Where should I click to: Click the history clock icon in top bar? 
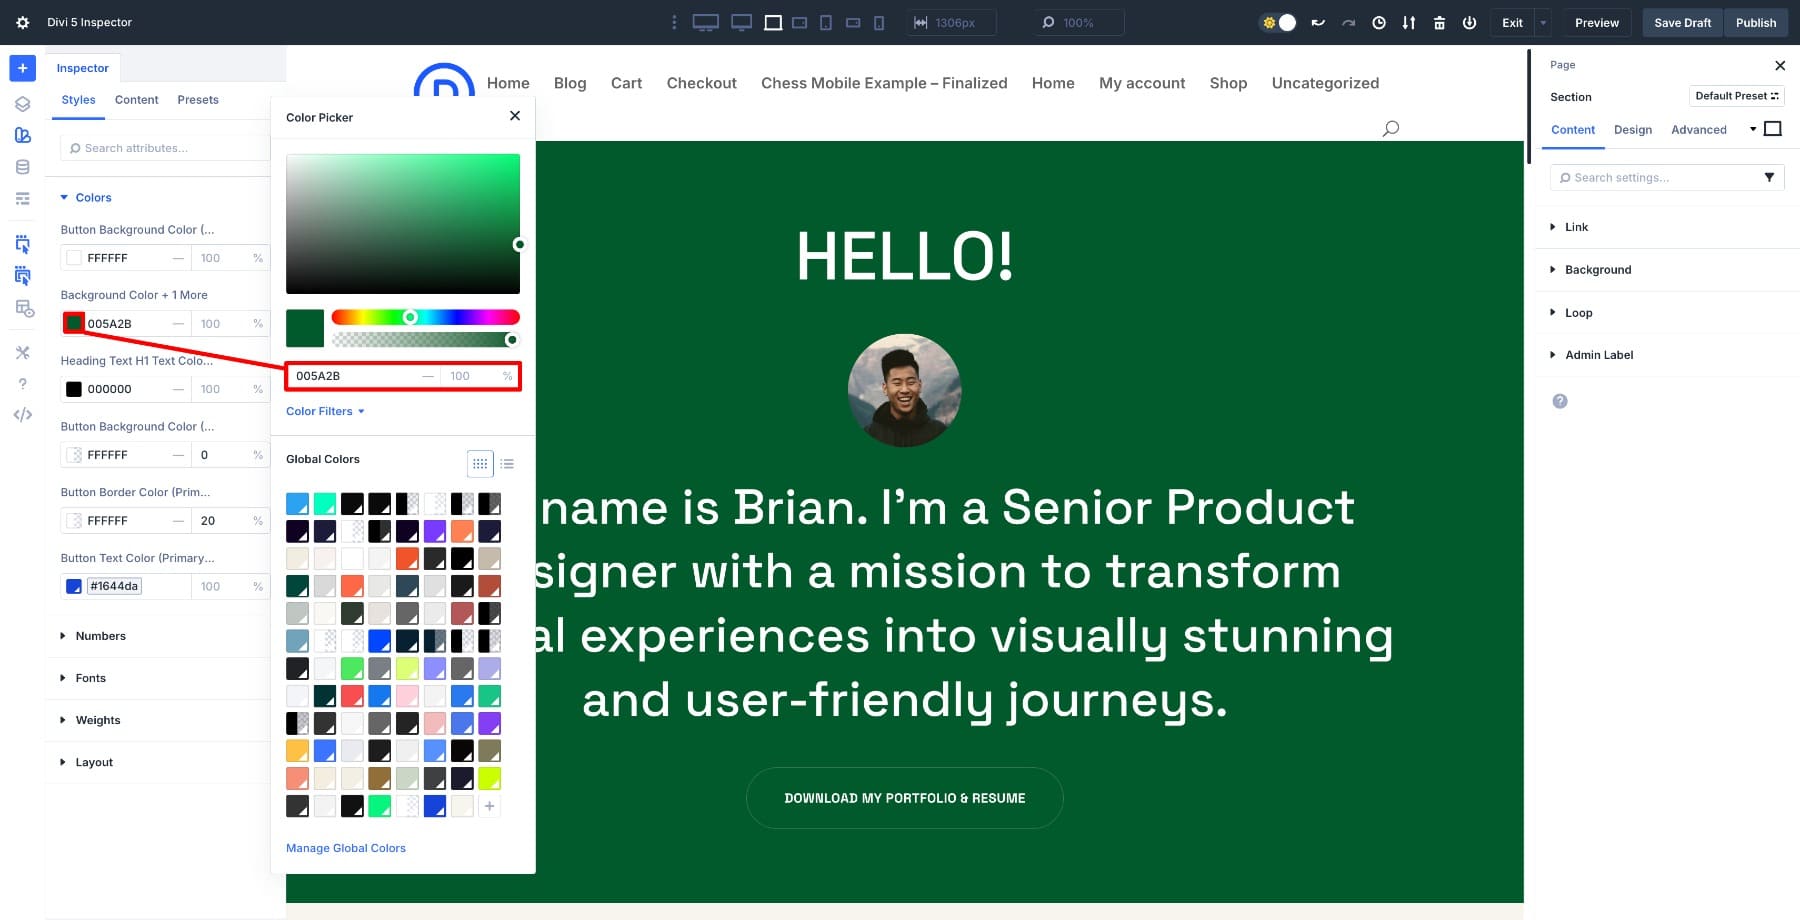[1378, 22]
